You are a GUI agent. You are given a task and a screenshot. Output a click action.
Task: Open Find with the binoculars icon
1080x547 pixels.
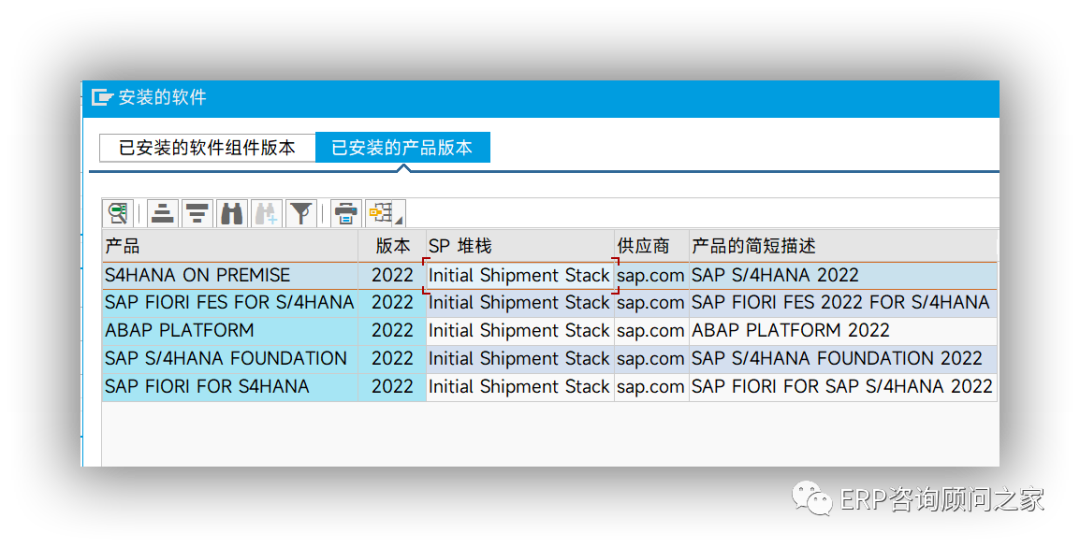point(231,213)
